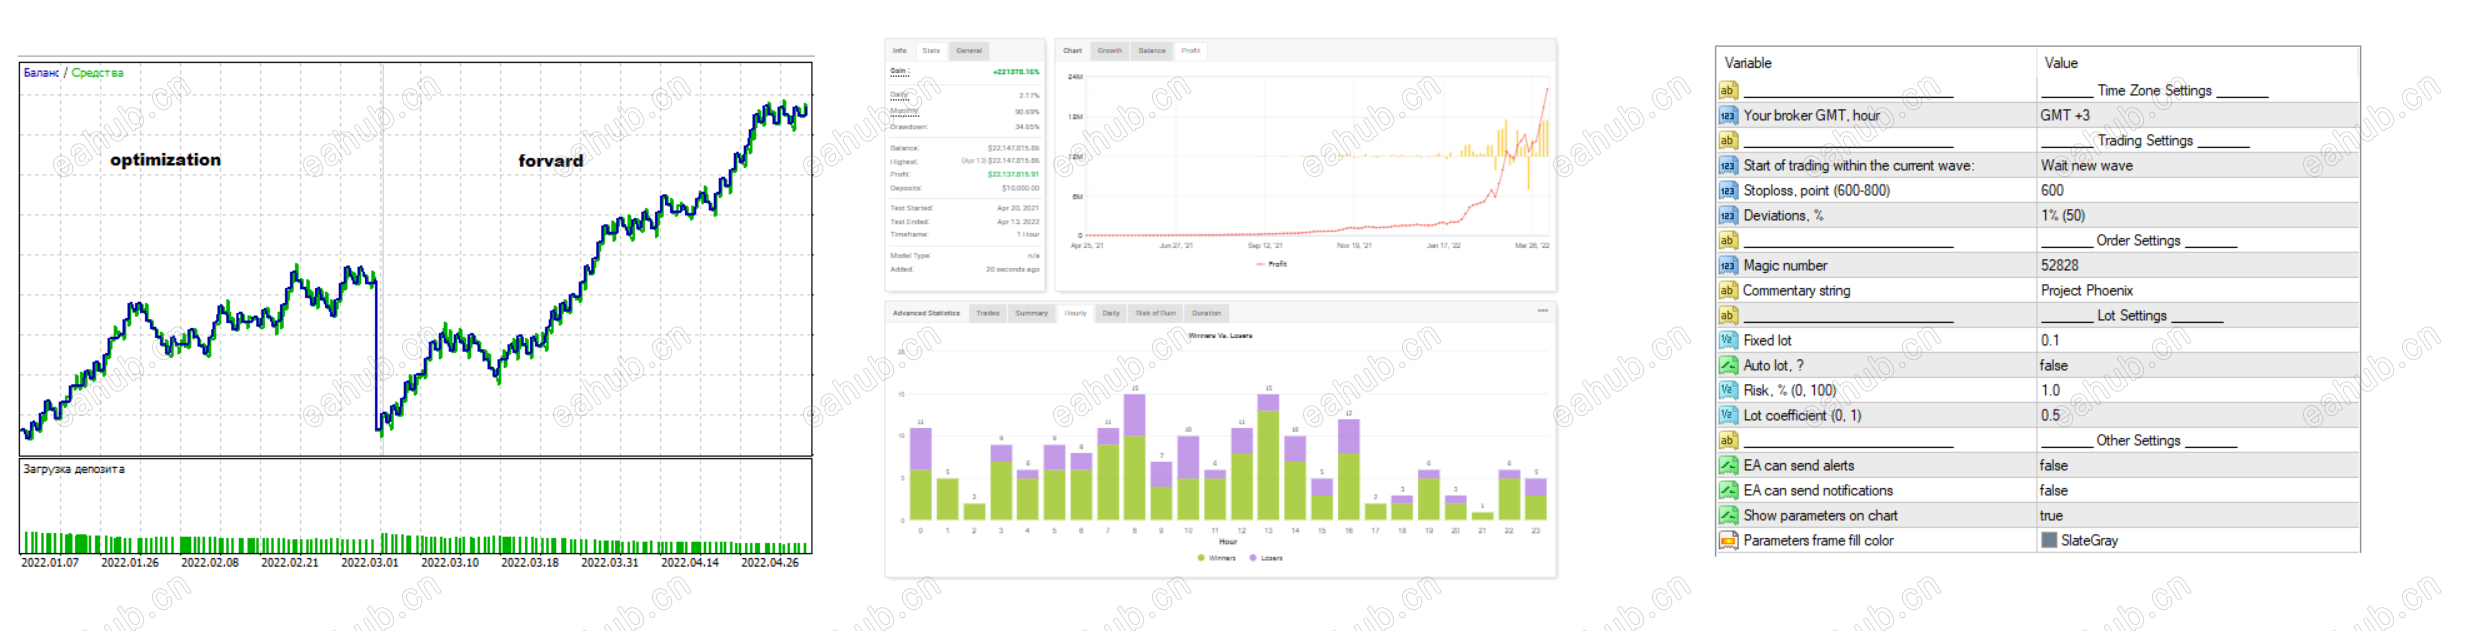The image size is (2476, 631).
Task: Click the icon beside Your broker GMT, hour
Action: click(x=1727, y=115)
